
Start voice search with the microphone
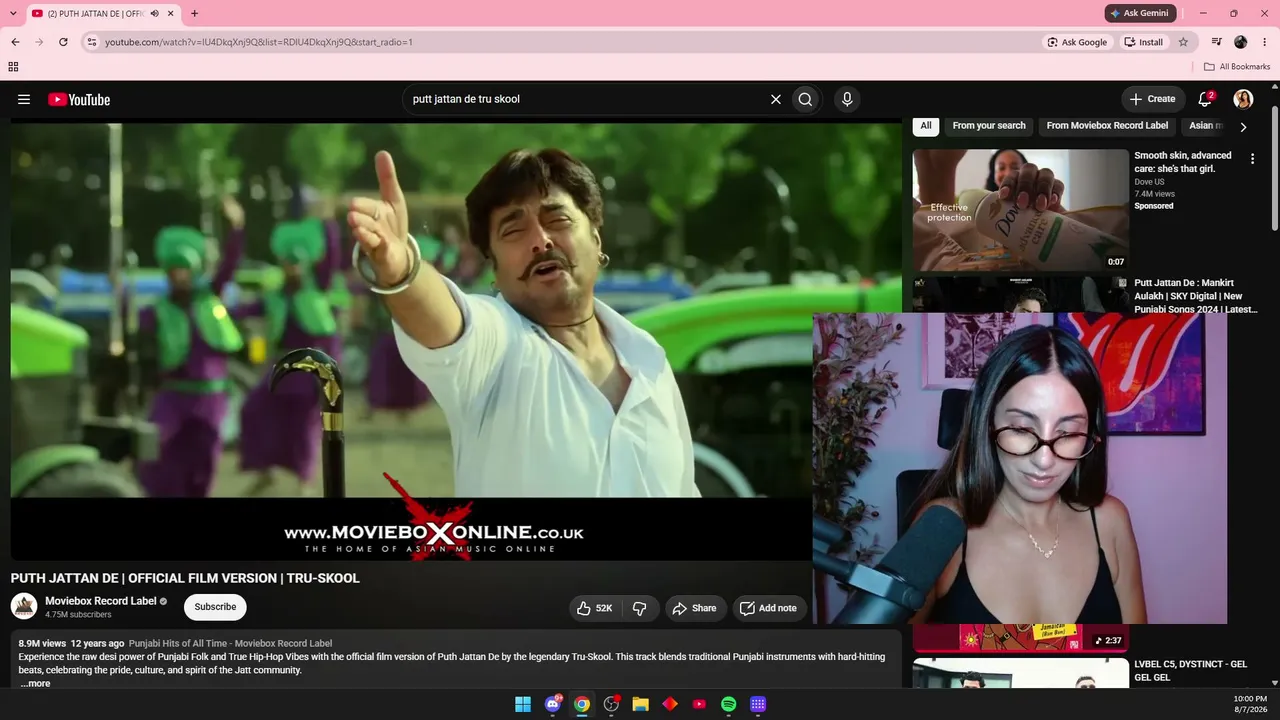pos(847,99)
